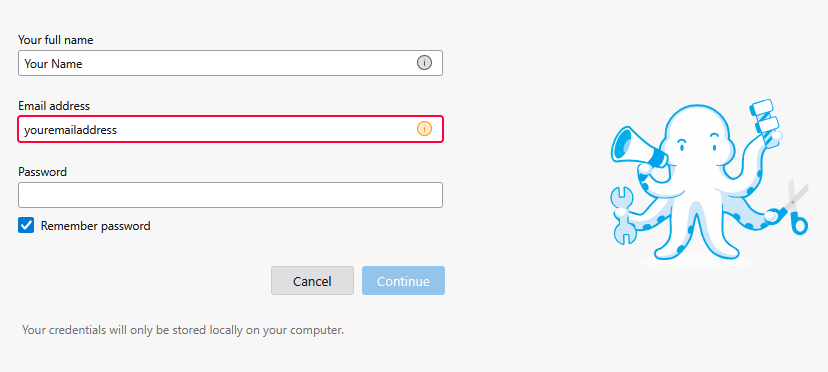
Task: Click the credentials stored locally notice text
Action: [183, 330]
